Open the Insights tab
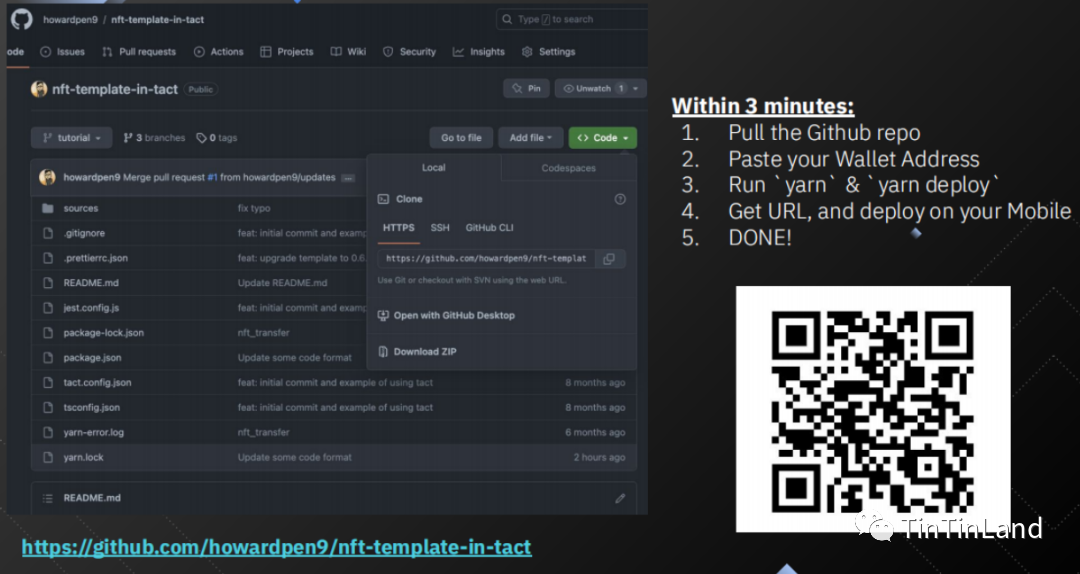 coord(479,52)
